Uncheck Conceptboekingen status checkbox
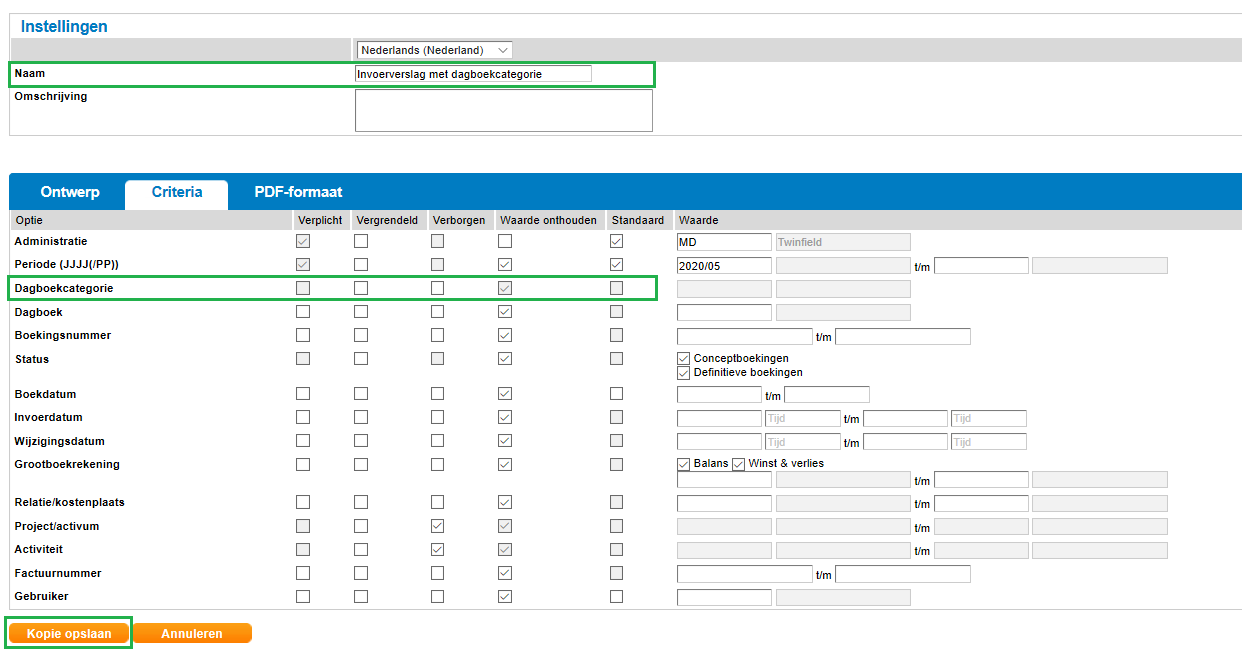This screenshot has width=1242, height=655. [x=684, y=358]
